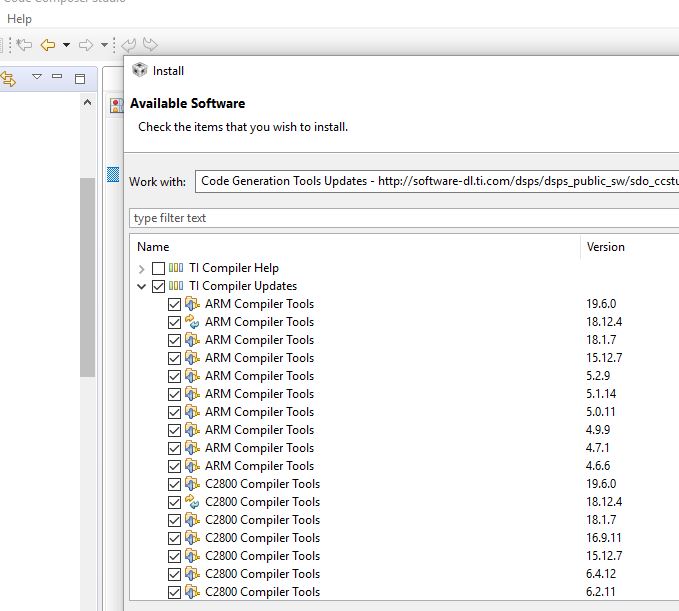Click the ARM Compiler Tools 18.1.7 feature icon
679x611 pixels.
(192, 339)
